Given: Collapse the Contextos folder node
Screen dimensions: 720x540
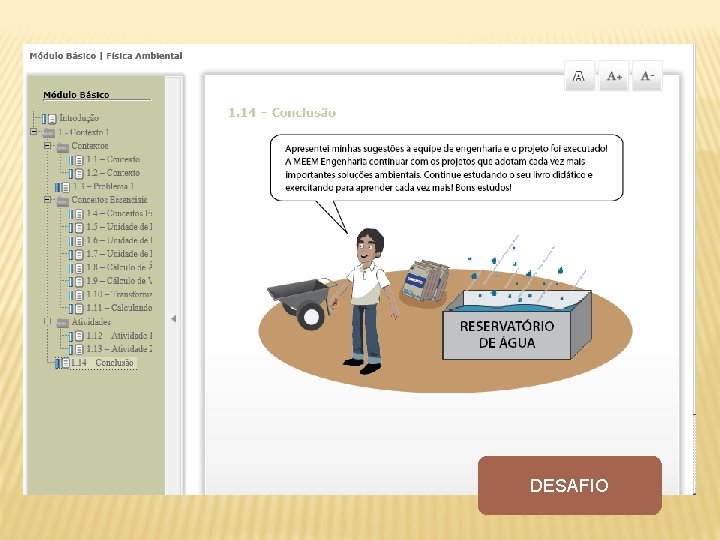Looking at the screenshot, I should click(x=47, y=146).
